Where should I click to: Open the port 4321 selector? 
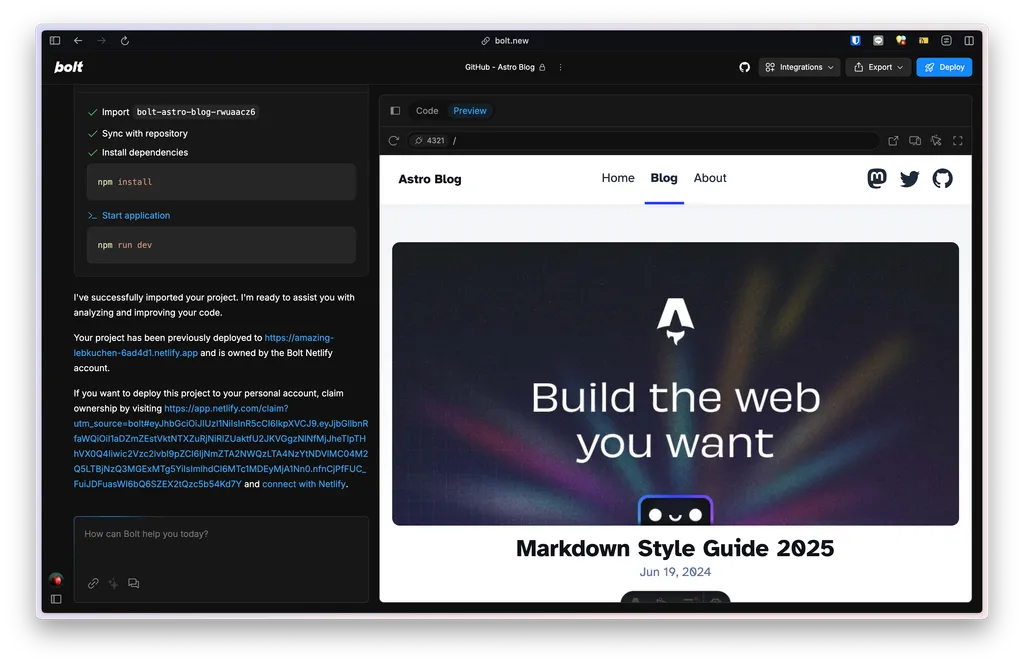(429, 140)
